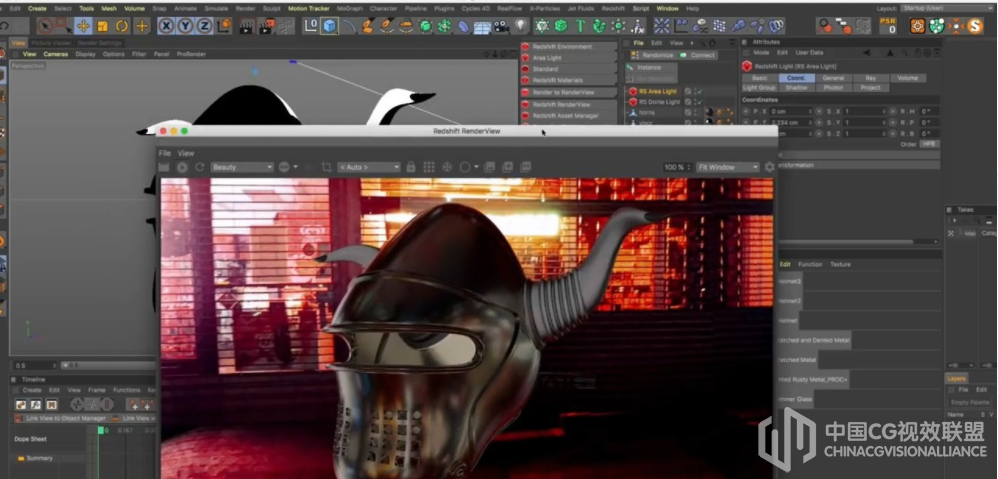Open Redshift Asset Manager
Image resolution: width=998 pixels, height=479 pixels.
point(568,116)
